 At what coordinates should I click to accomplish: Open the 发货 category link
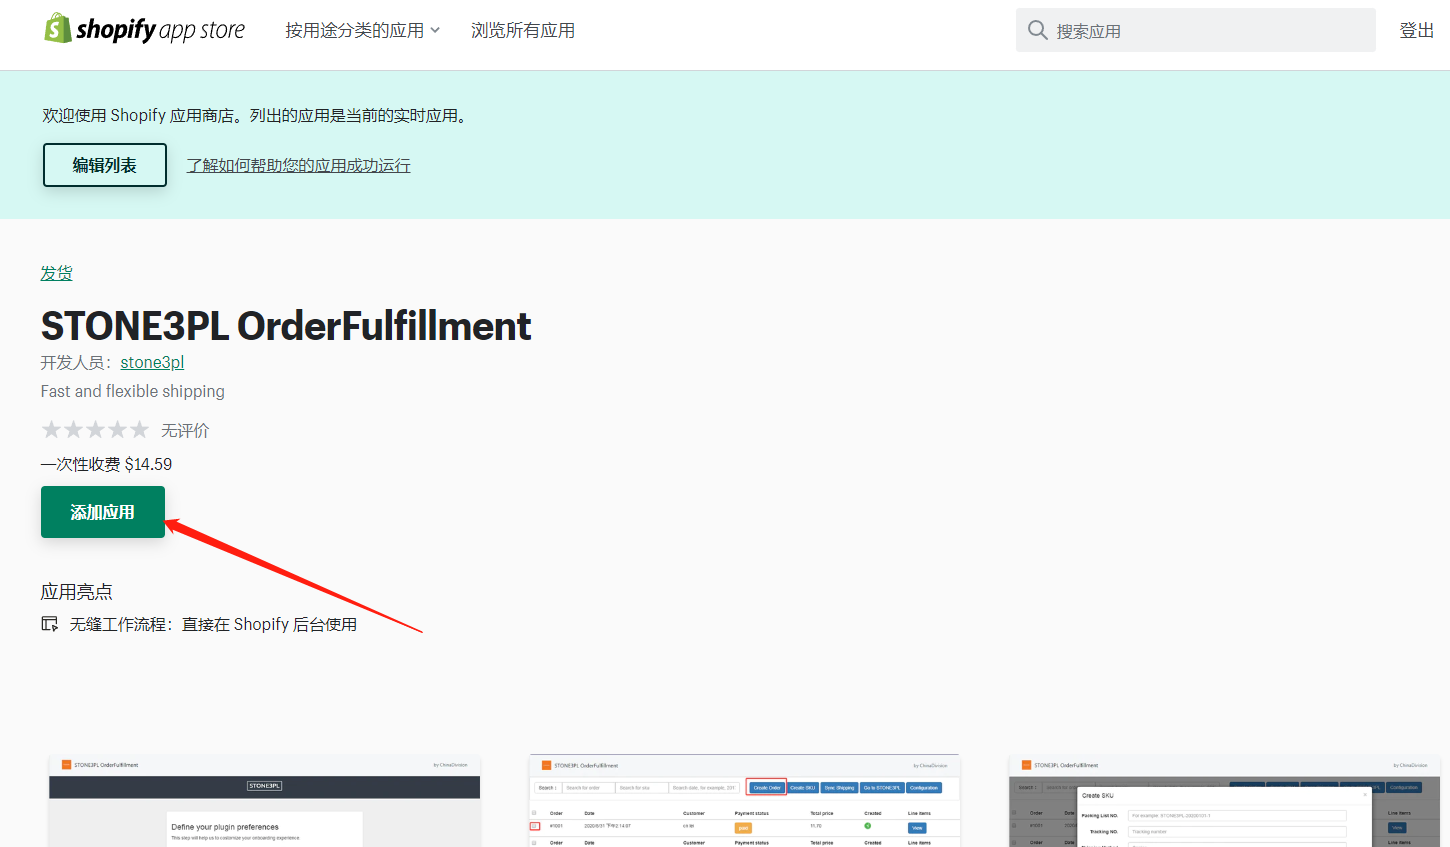56,273
